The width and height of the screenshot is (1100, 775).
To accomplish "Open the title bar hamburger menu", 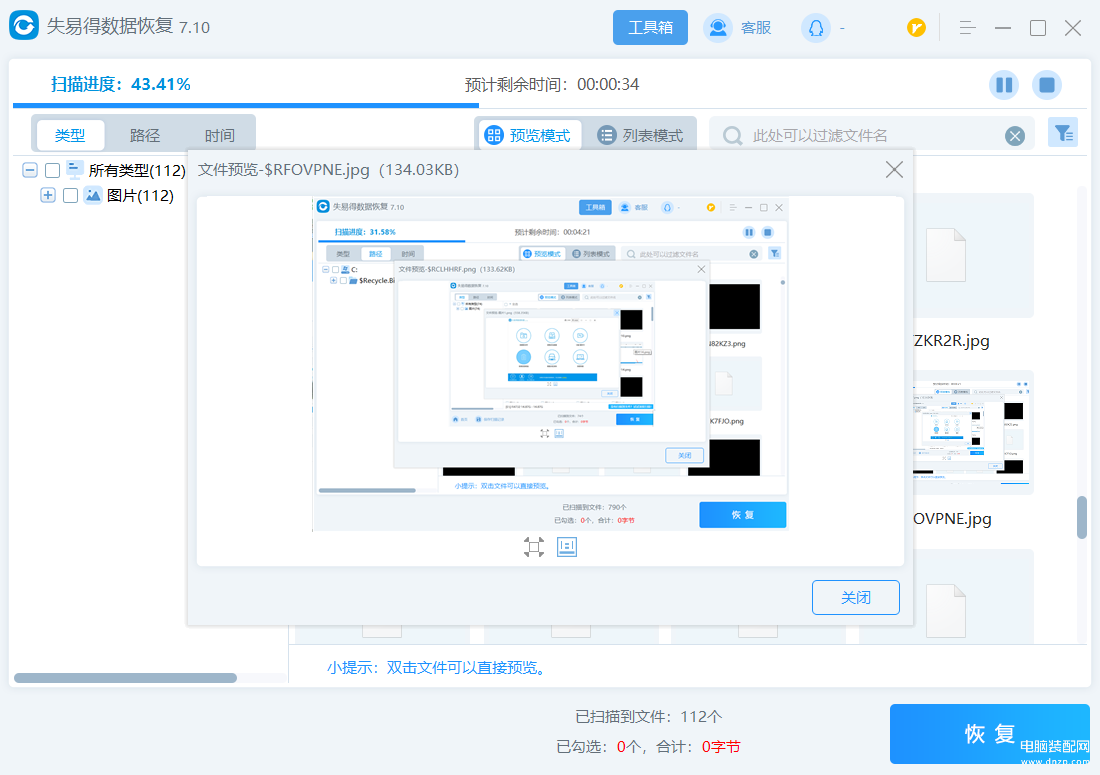I will pyautogui.click(x=967, y=28).
